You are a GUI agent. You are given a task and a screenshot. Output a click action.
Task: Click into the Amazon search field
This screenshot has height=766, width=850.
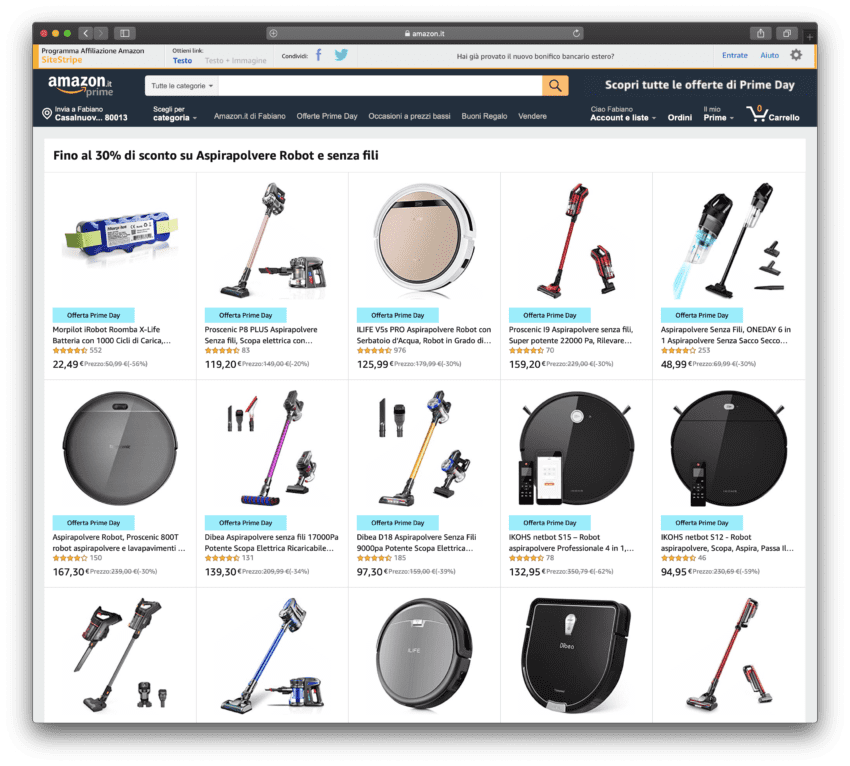click(x=380, y=86)
